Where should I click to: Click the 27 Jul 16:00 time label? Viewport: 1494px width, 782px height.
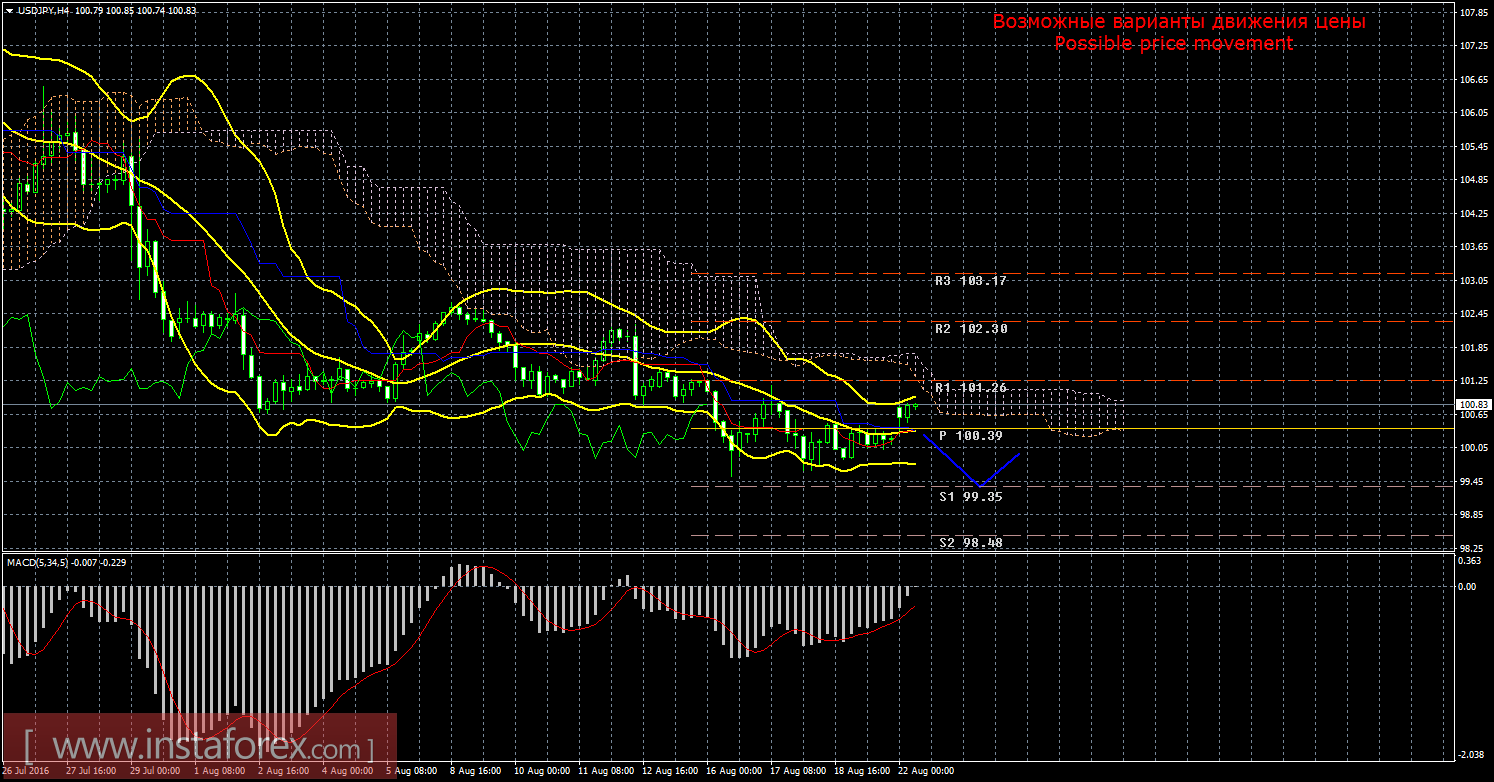90,772
